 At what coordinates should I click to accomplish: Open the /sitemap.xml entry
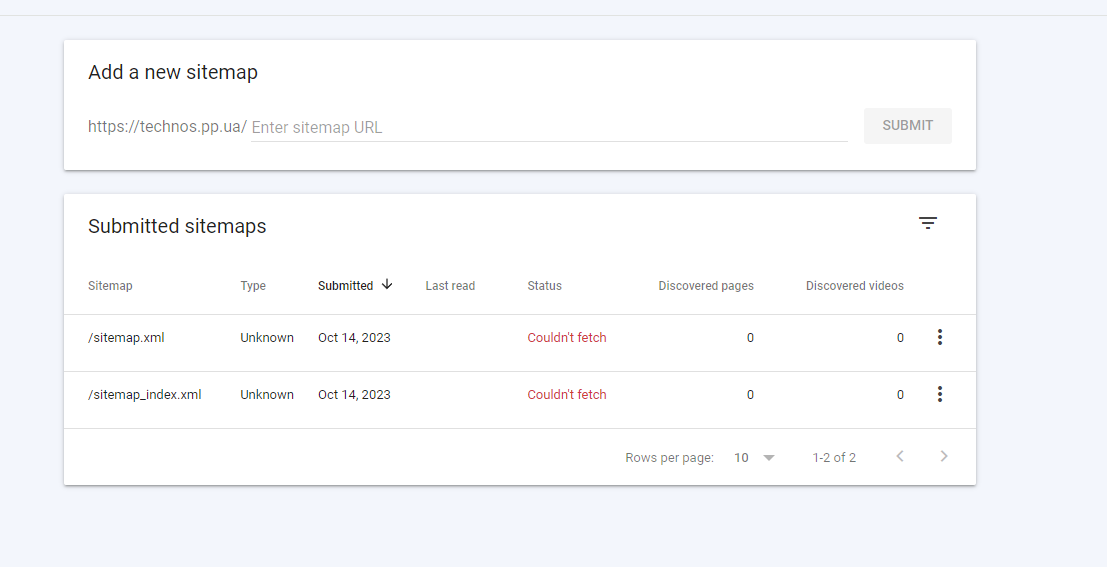(126, 338)
